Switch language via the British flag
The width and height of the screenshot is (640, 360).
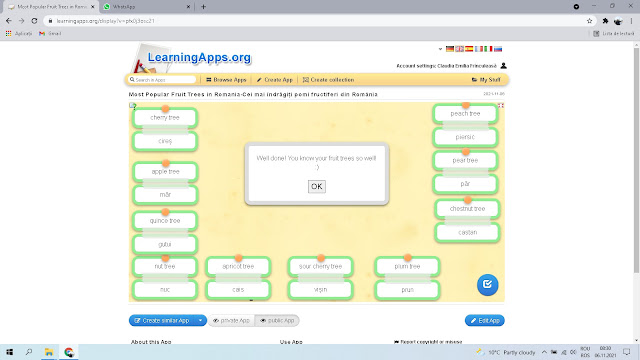pyautogui.click(x=460, y=49)
